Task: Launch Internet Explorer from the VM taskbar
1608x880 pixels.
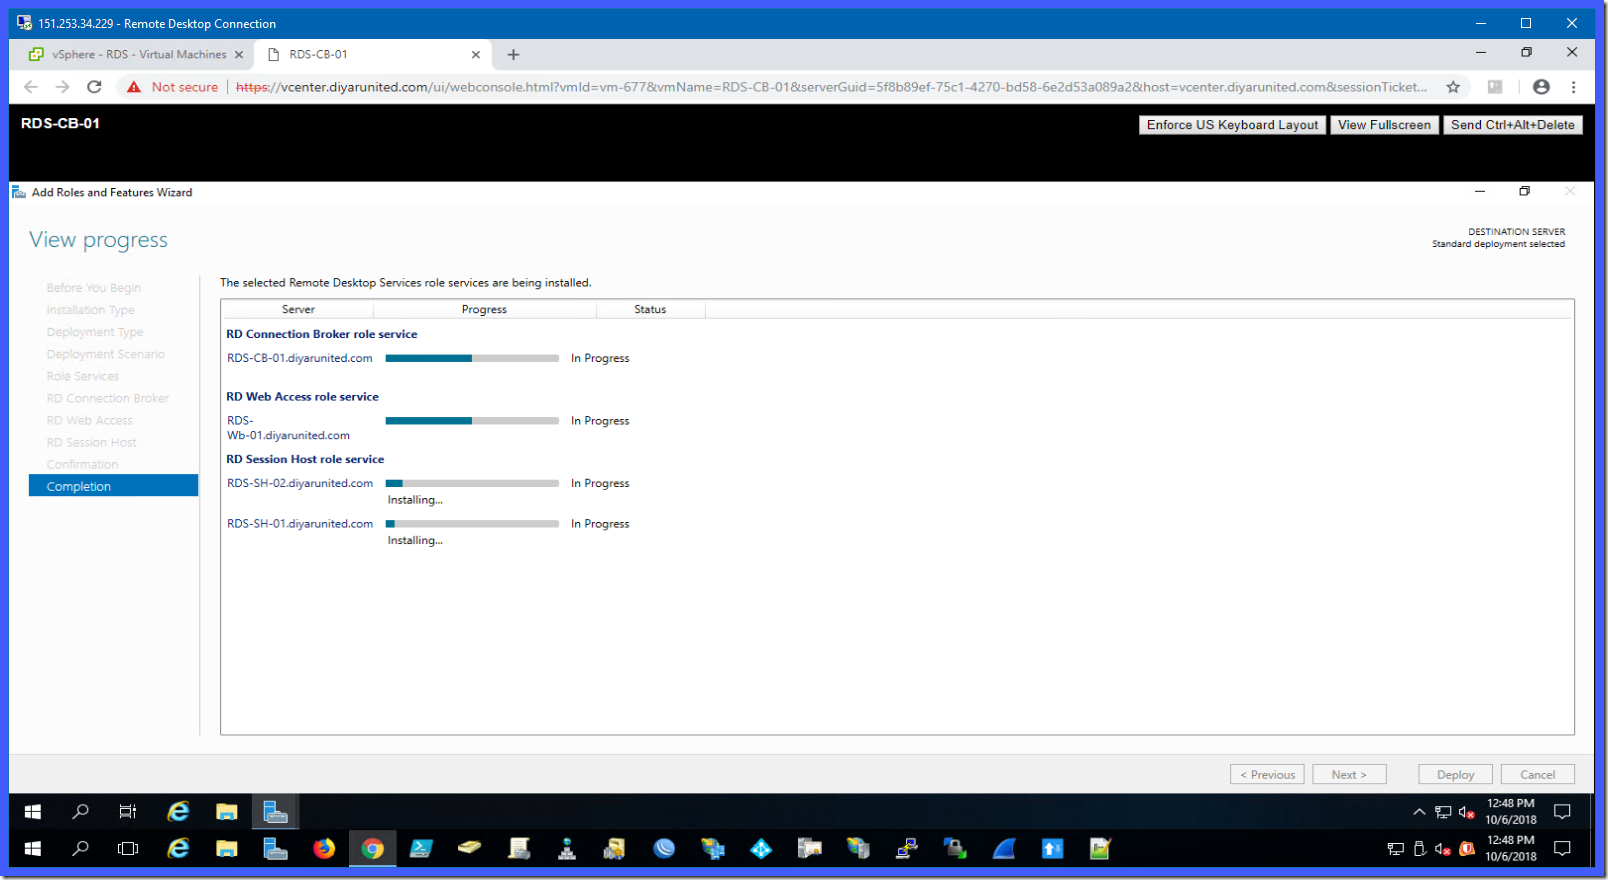Action: pyautogui.click(x=178, y=812)
